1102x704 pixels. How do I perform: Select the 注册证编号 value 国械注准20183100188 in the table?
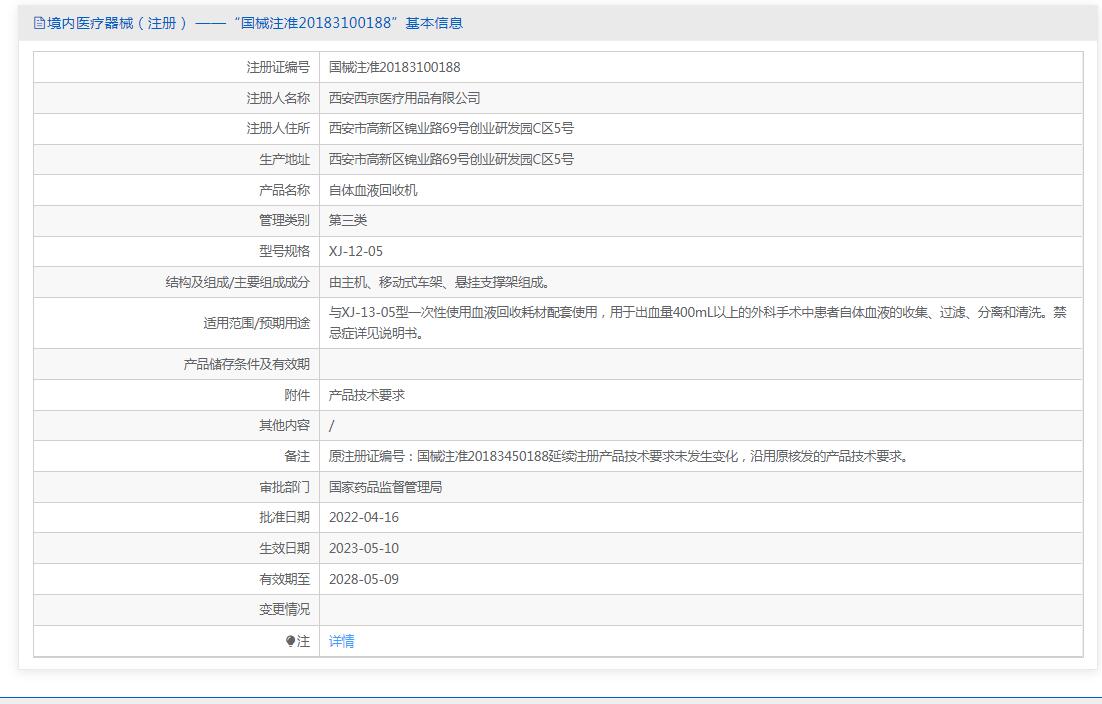pos(394,67)
